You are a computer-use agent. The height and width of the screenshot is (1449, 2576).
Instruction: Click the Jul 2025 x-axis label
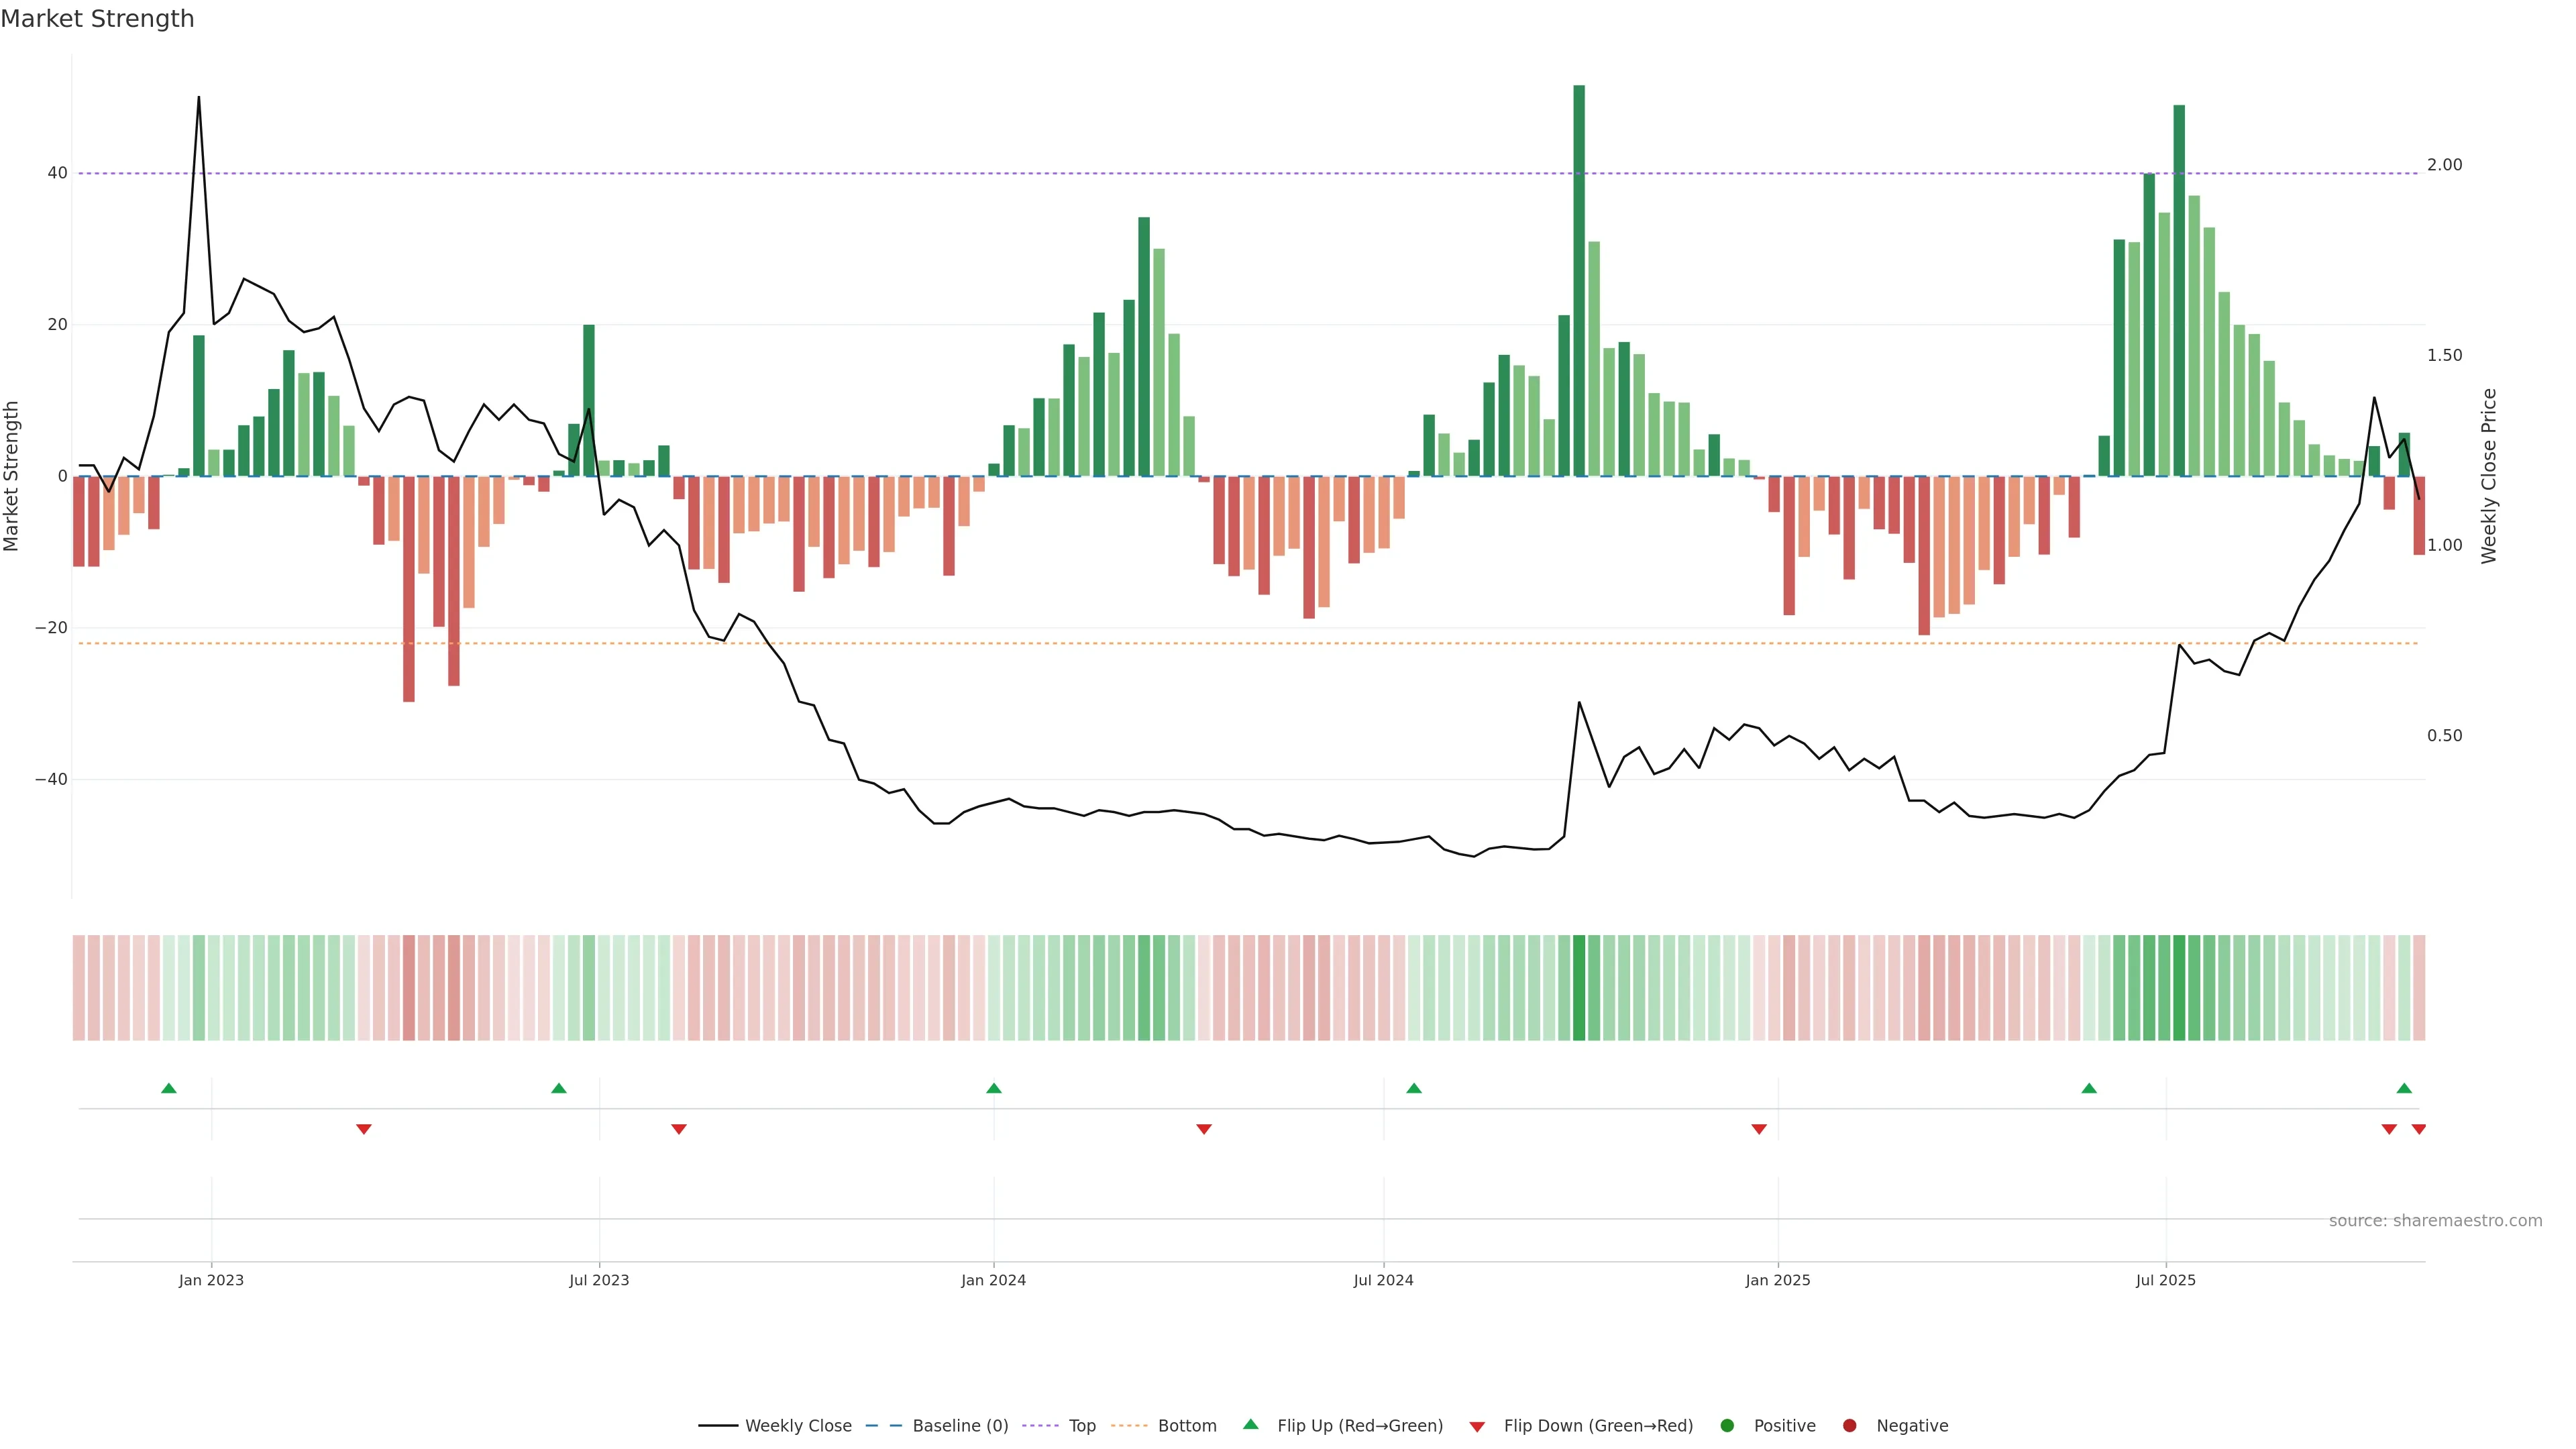point(2165,1280)
